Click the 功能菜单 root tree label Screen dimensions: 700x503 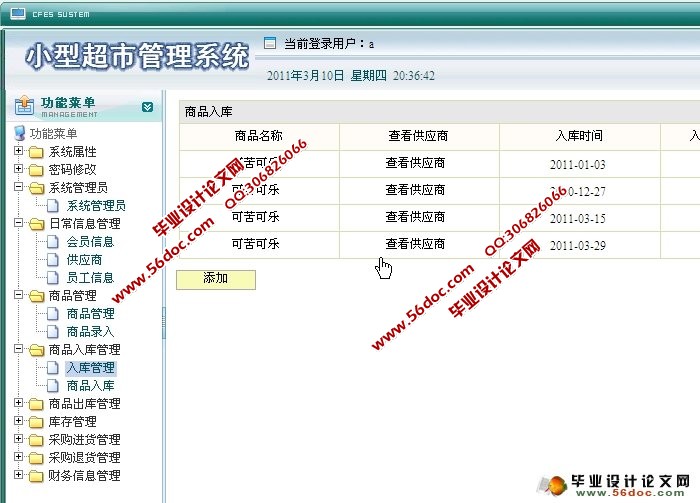pyautogui.click(x=53, y=133)
